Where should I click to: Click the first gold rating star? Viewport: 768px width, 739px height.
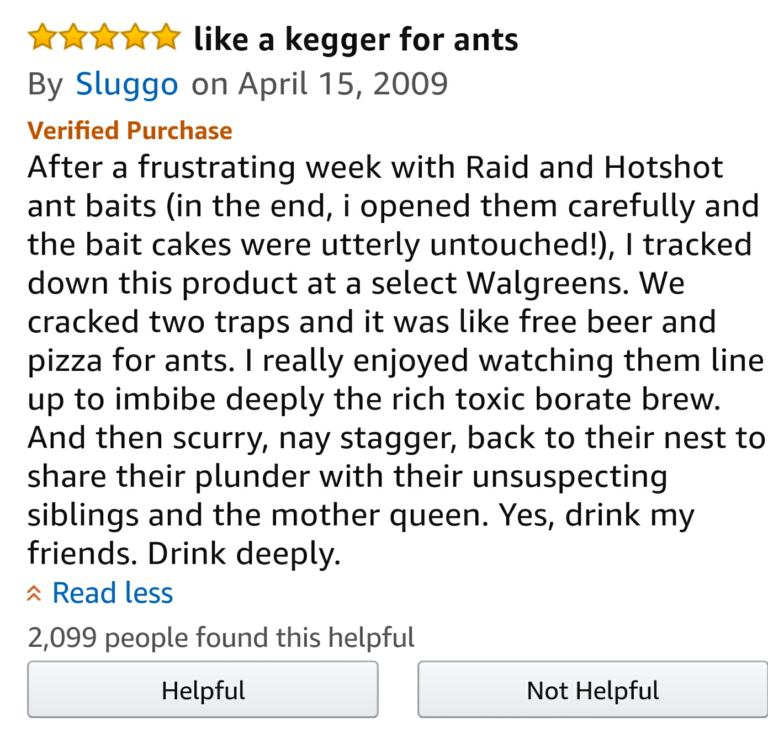tap(43, 38)
